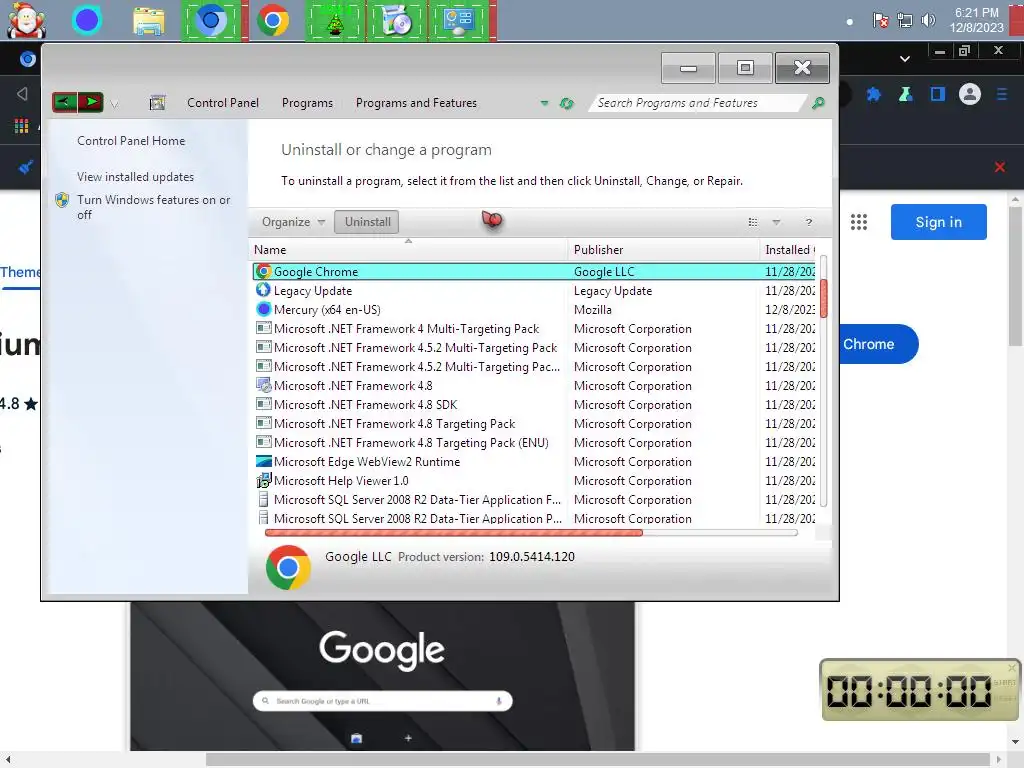Open Turn Windows features on or off

(153, 207)
